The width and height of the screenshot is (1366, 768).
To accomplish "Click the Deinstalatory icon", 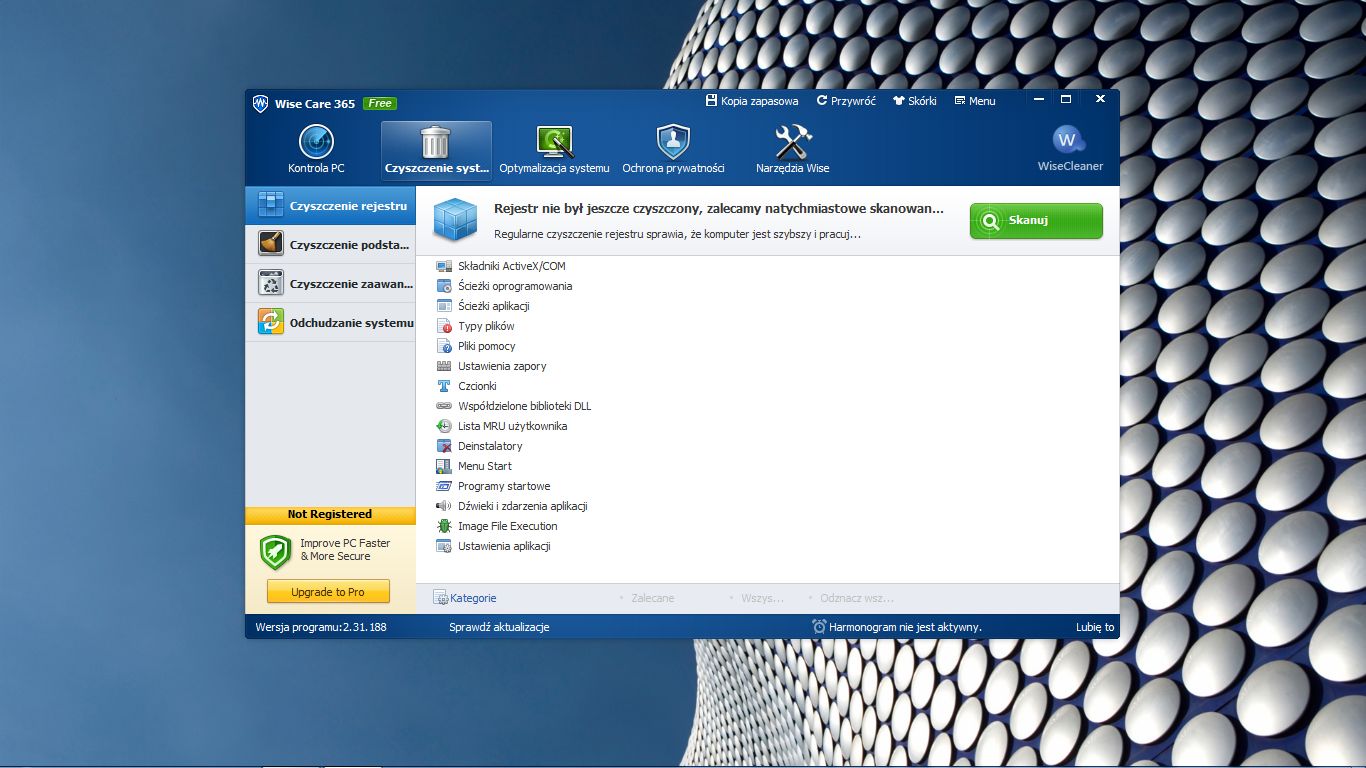I will click(444, 446).
